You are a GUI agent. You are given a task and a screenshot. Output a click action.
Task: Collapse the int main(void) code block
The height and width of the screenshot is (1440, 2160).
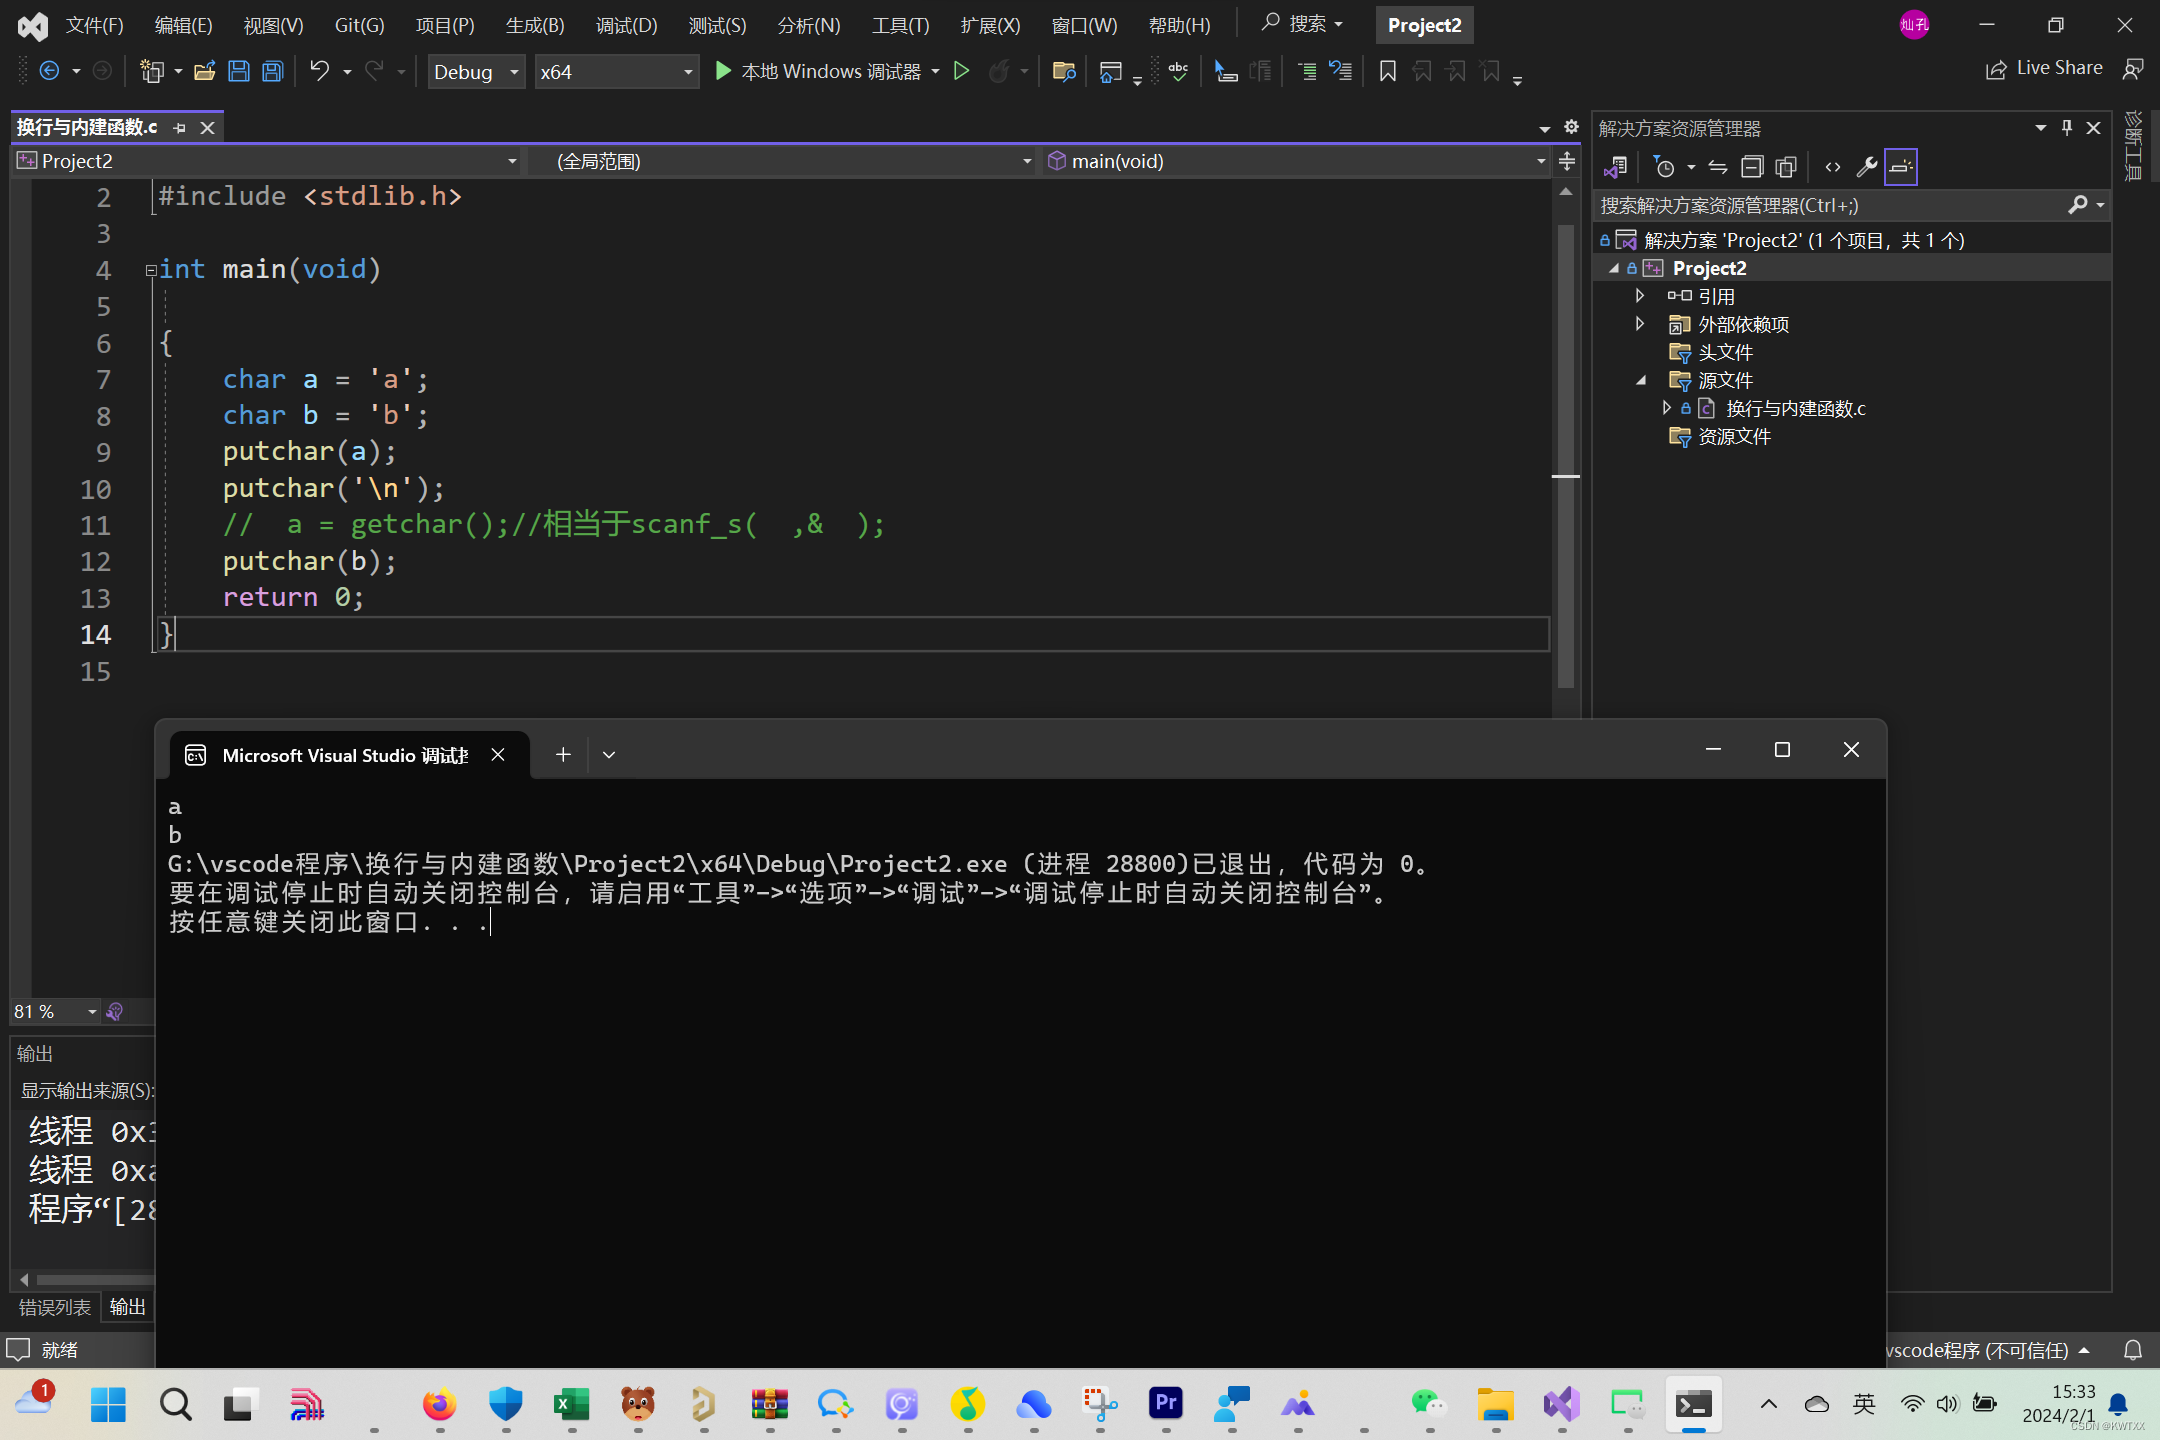tap(151, 270)
